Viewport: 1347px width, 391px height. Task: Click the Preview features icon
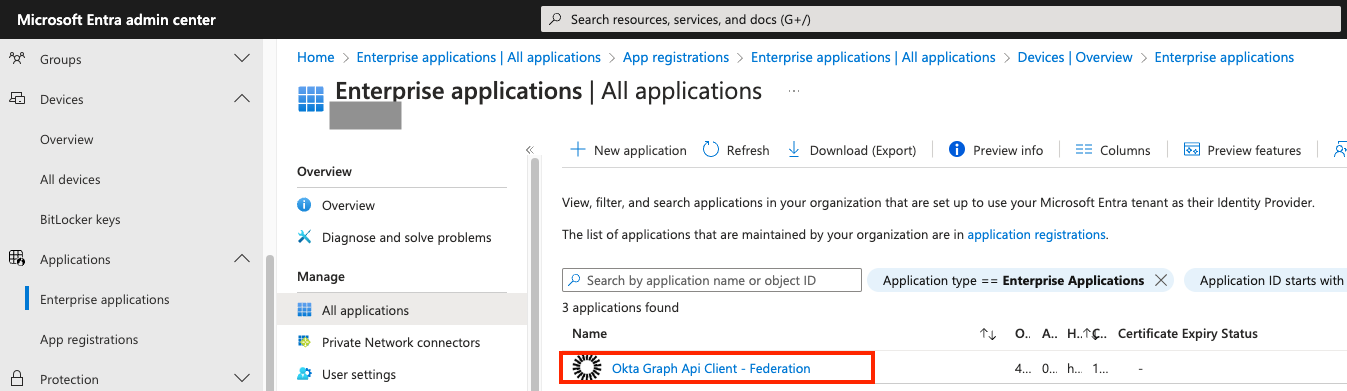(1191, 150)
